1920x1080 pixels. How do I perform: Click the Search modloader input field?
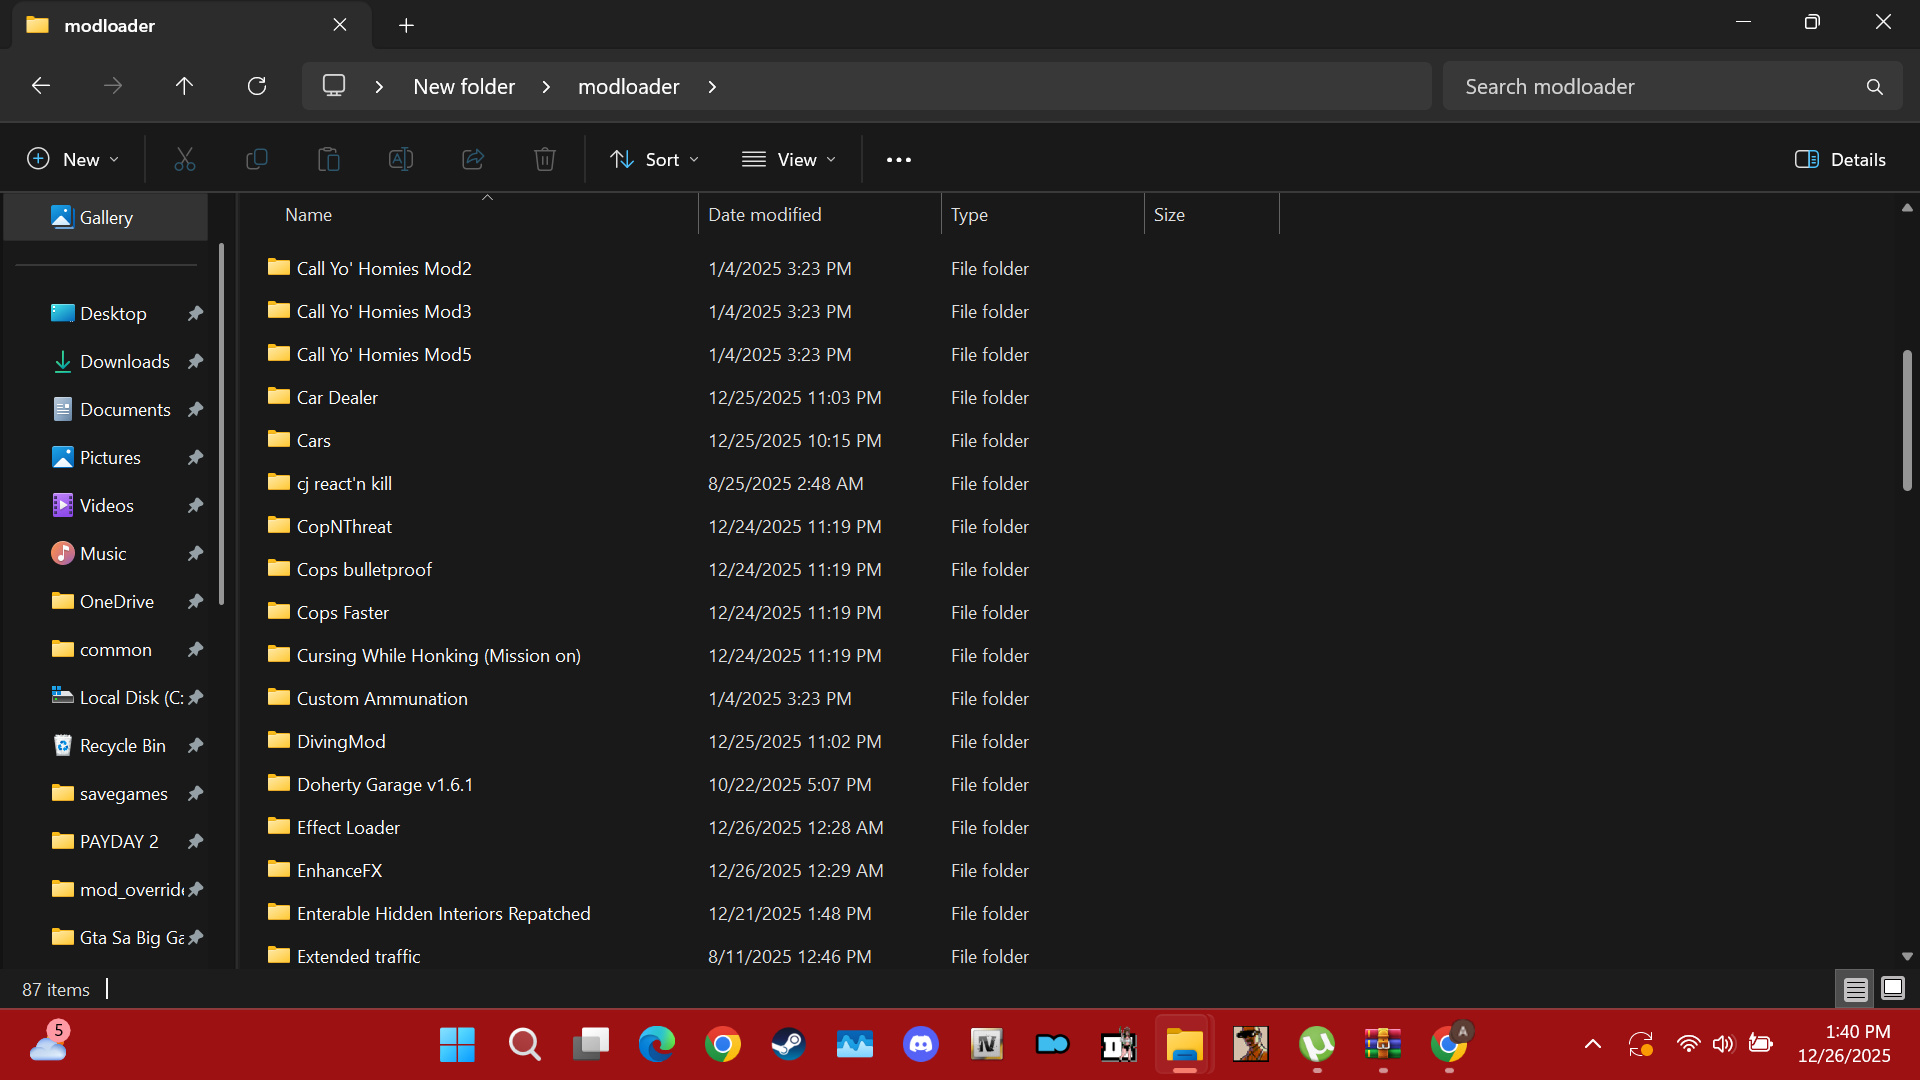[x=1650, y=87]
